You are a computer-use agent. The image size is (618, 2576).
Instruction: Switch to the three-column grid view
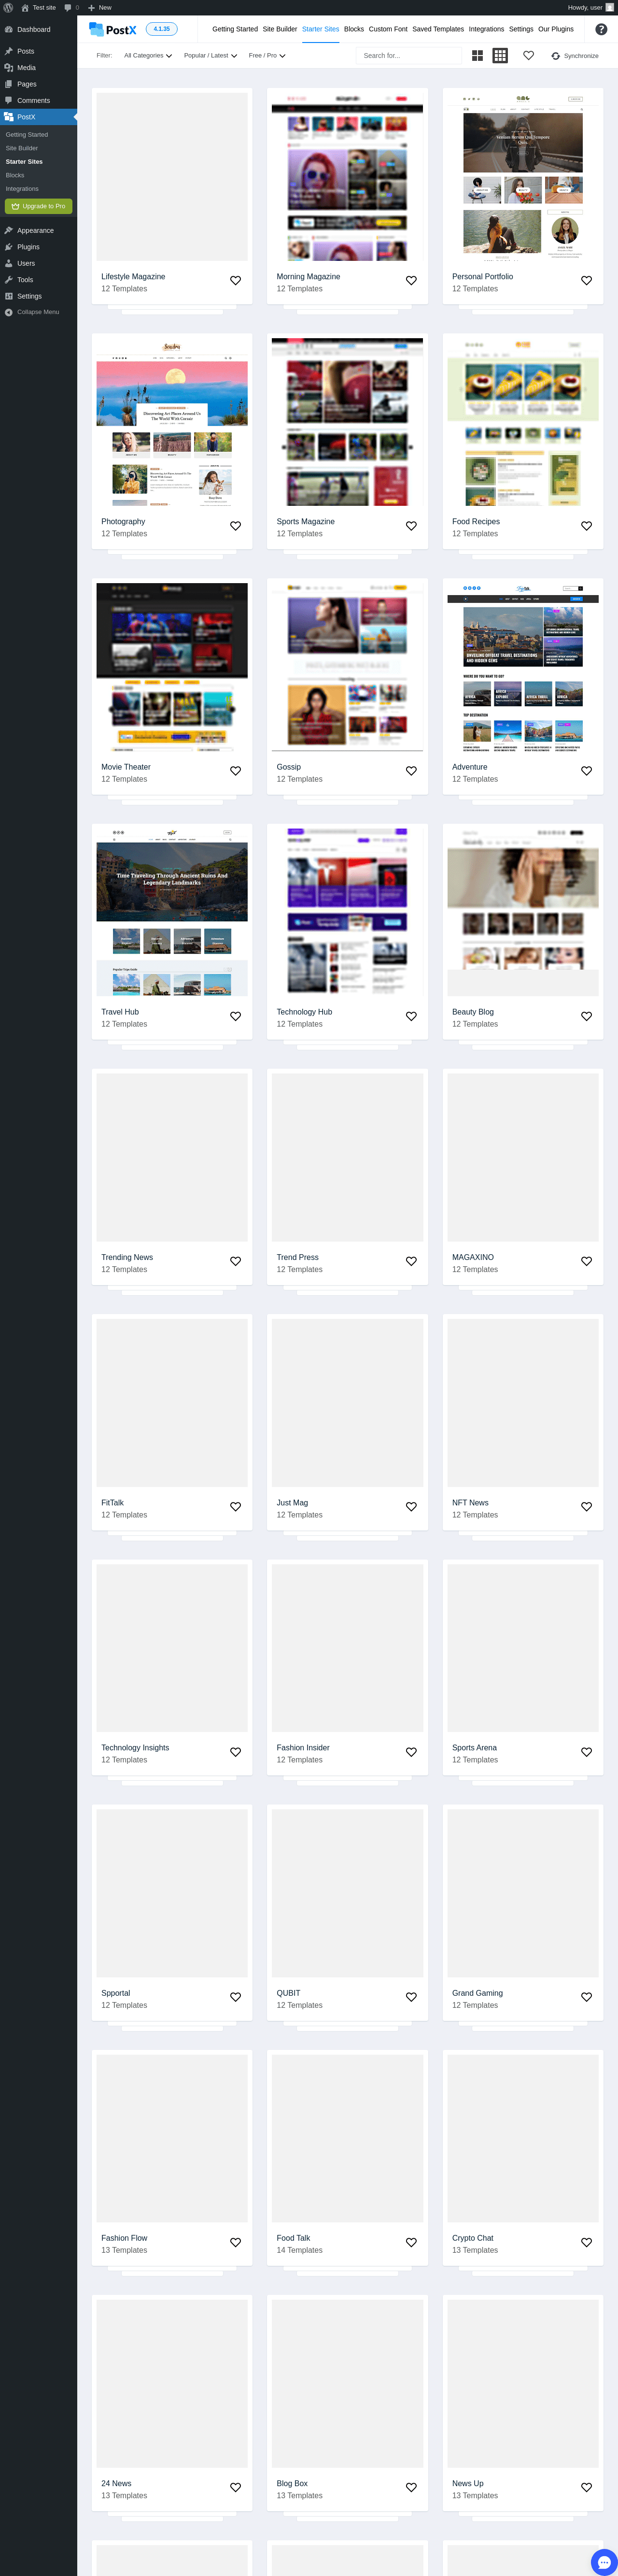(500, 56)
